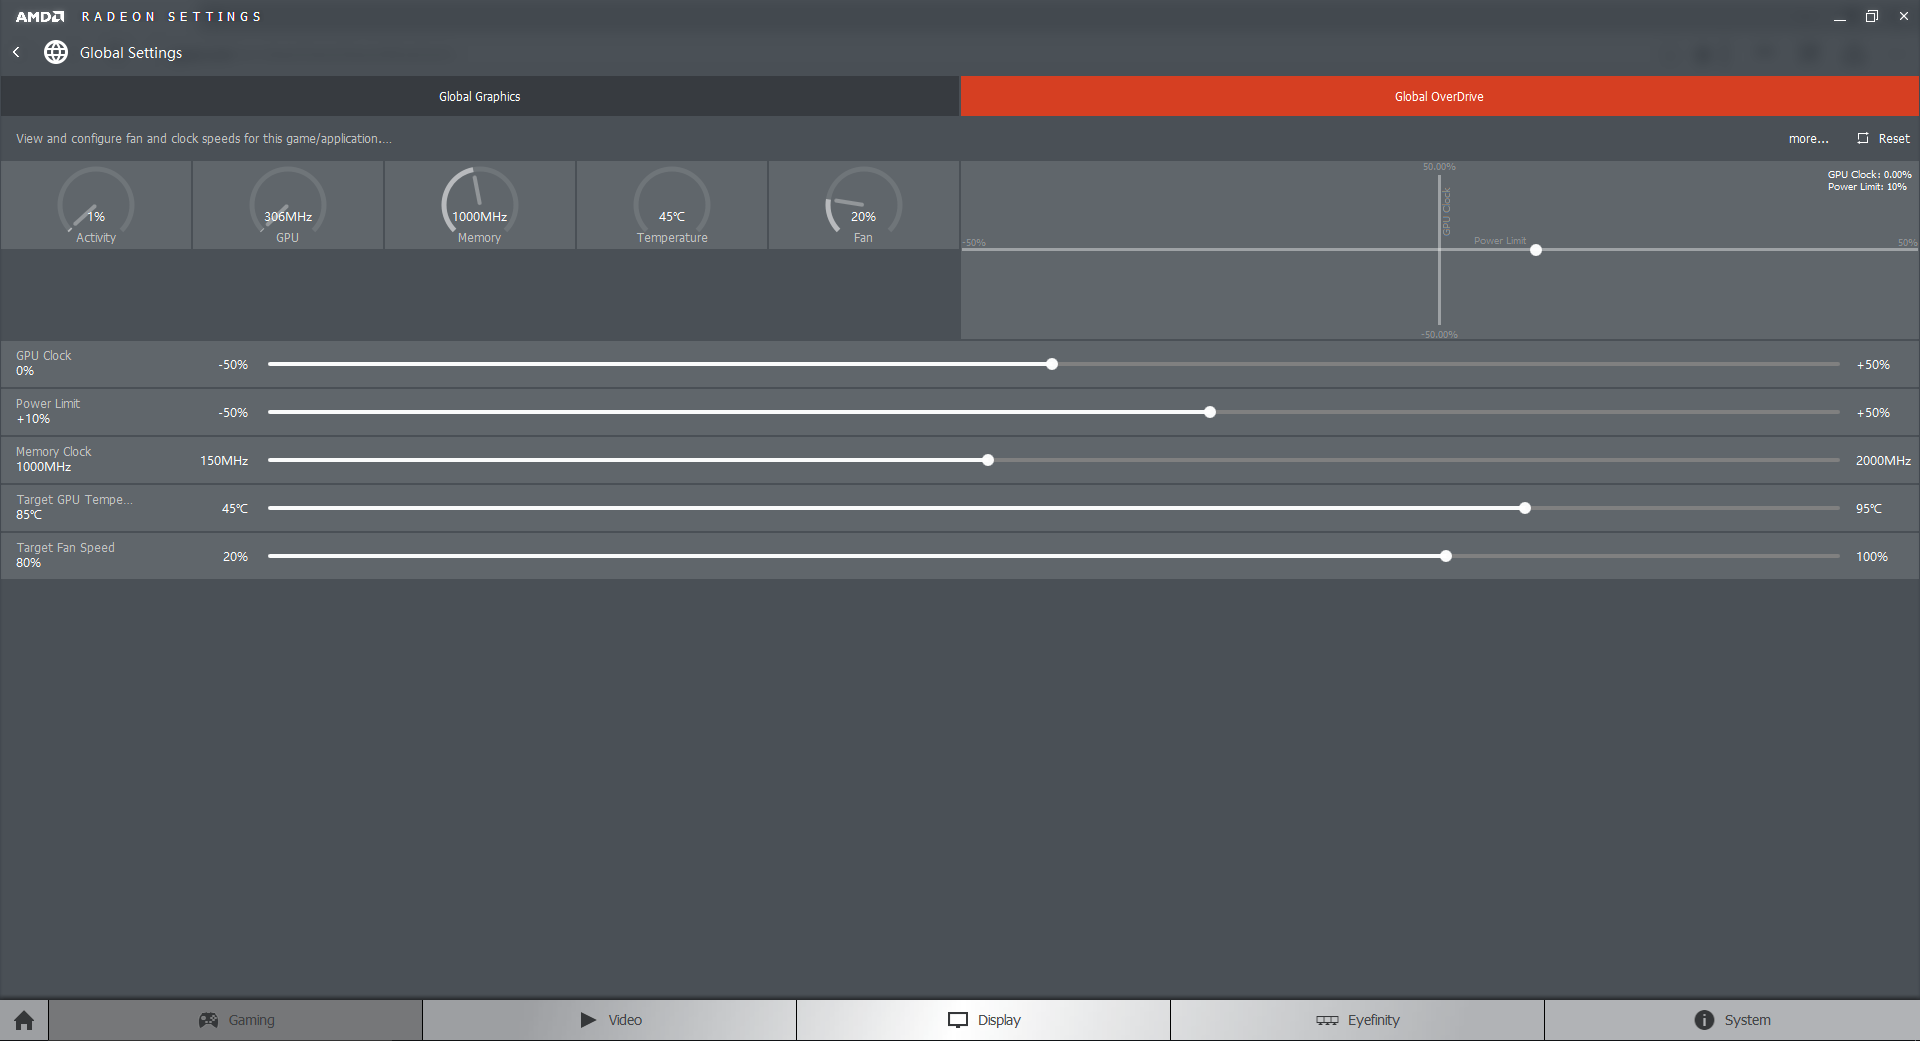
Task: Click the System info icon
Action: [x=1704, y=1020]
